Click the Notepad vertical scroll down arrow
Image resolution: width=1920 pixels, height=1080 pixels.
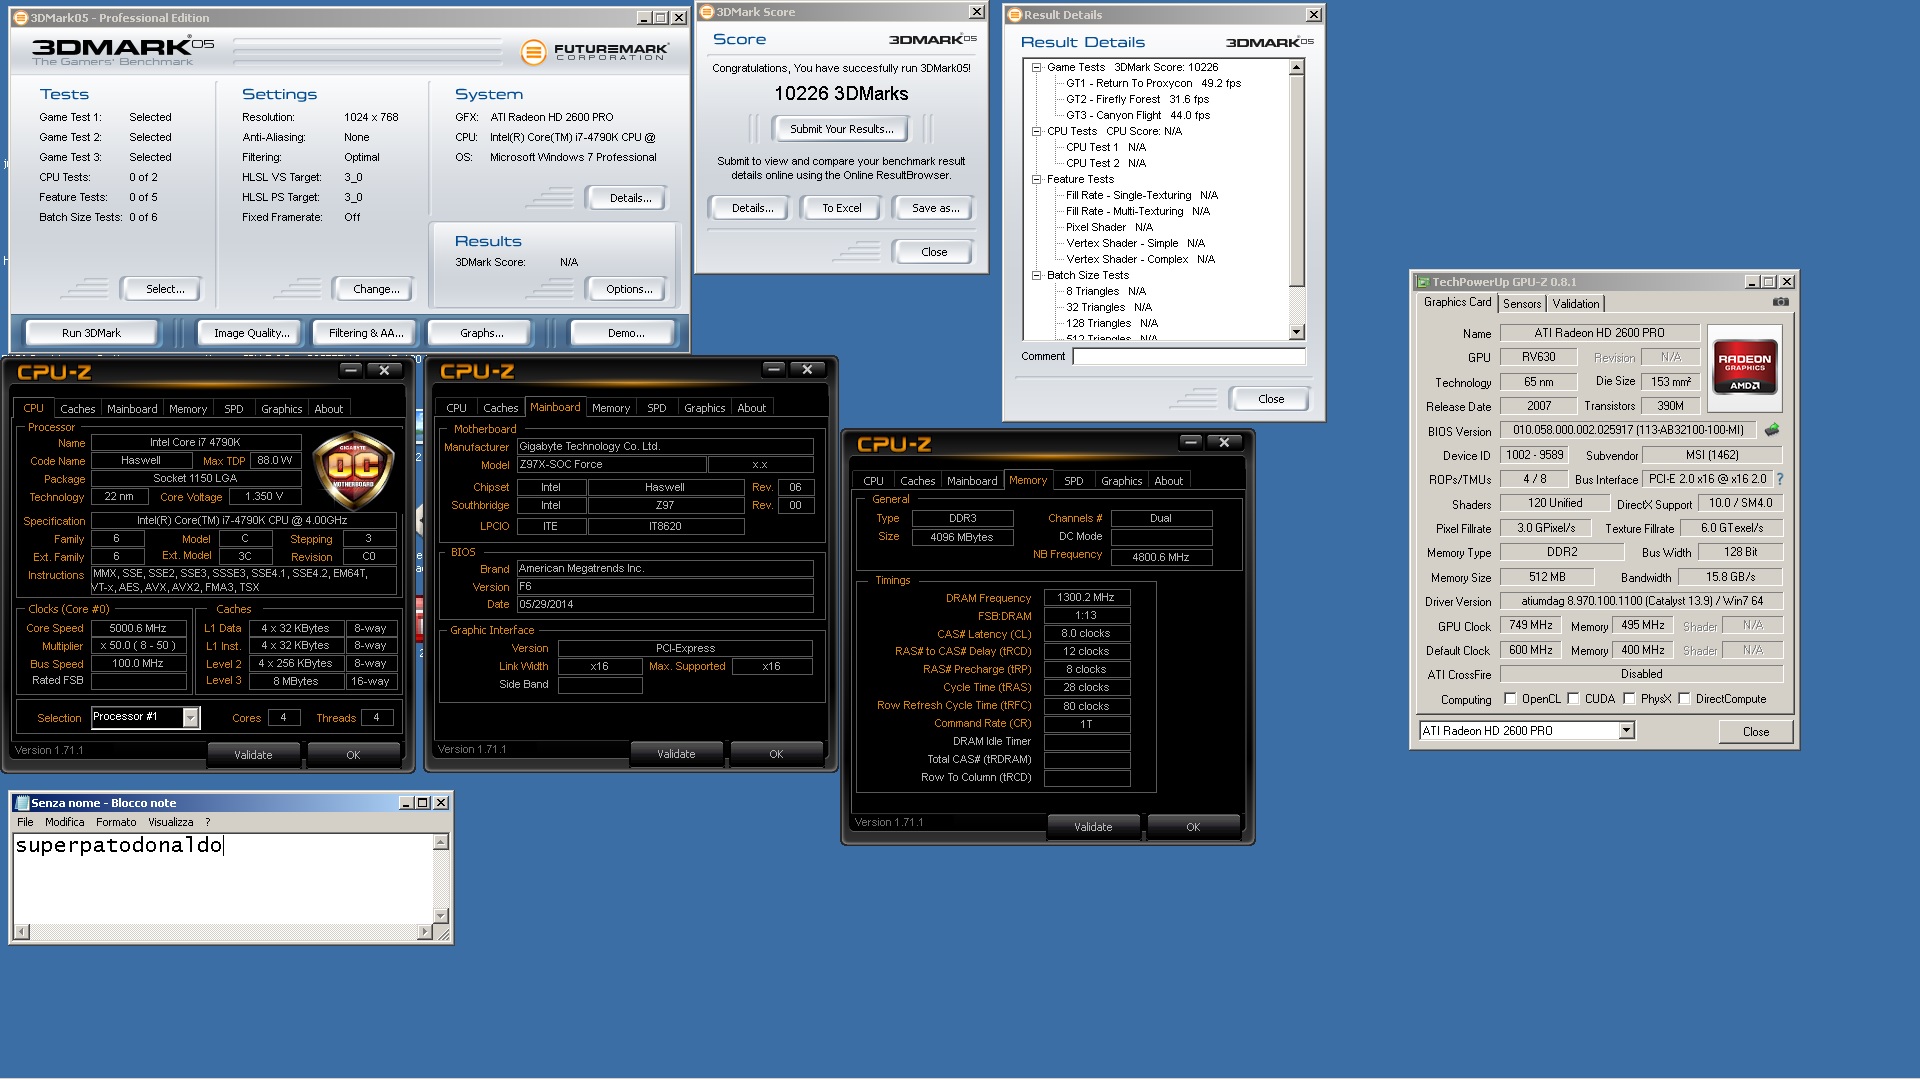pyautogui.click(x=441, y=915)
